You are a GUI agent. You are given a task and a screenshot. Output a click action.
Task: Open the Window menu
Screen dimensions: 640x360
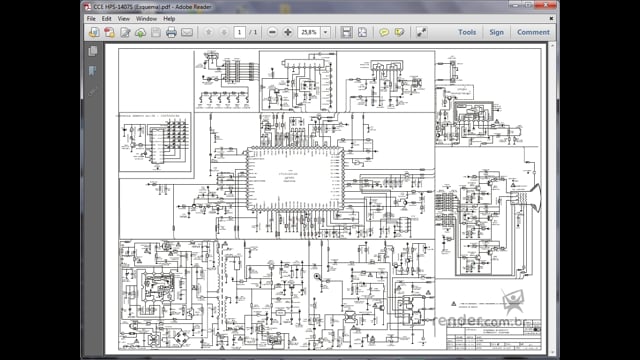coord(146,18)
